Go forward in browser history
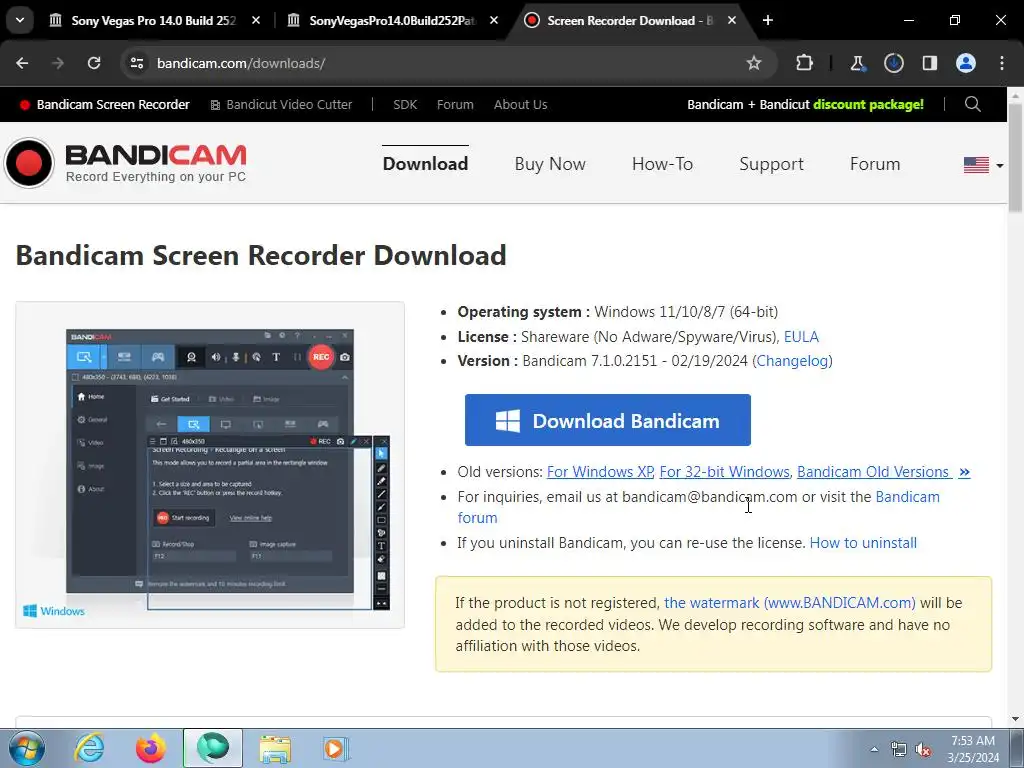The width and height of the screenshot is (1024, 768). pyautogui.click(x=58, y=63)
